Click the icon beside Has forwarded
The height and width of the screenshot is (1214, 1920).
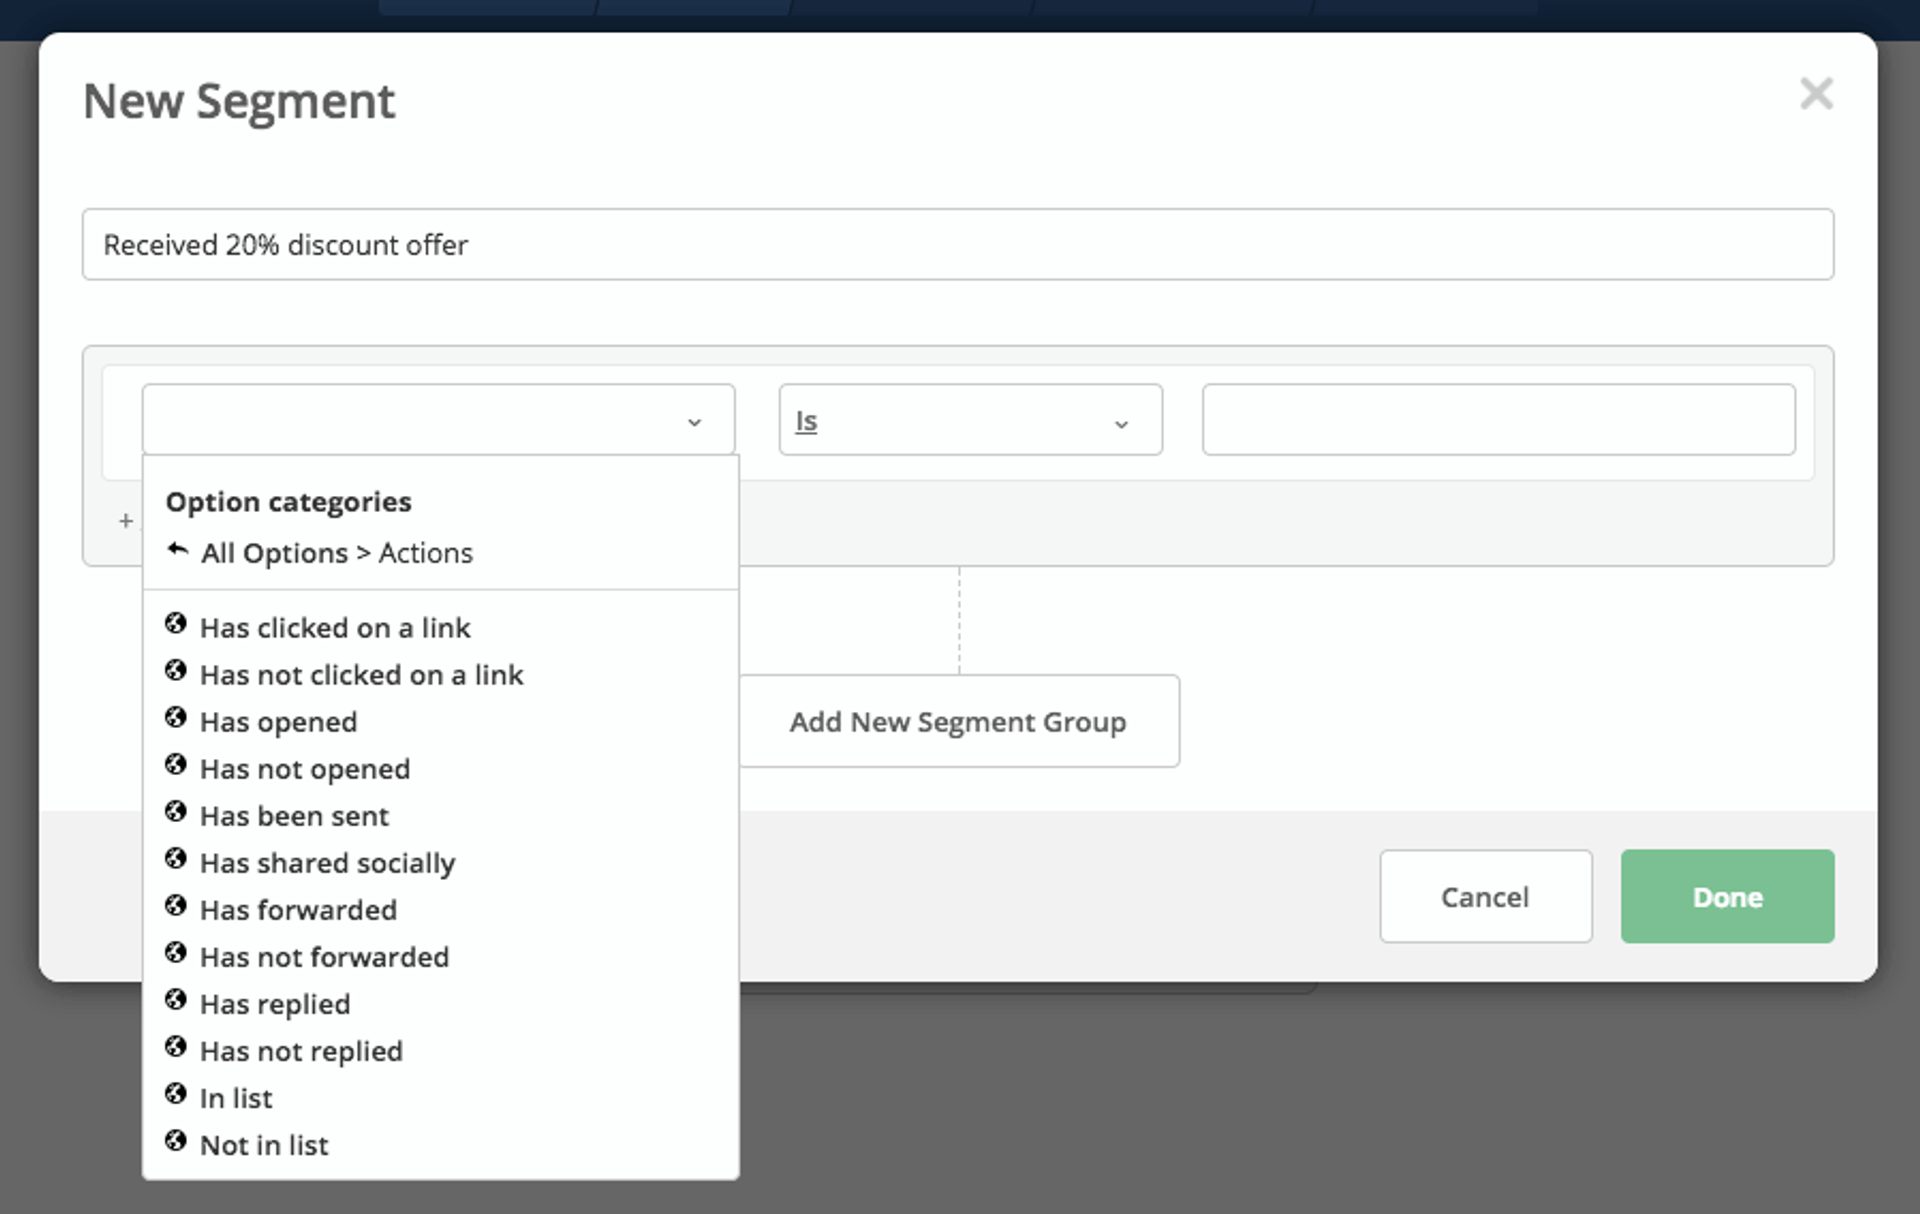tap(177, 906)
